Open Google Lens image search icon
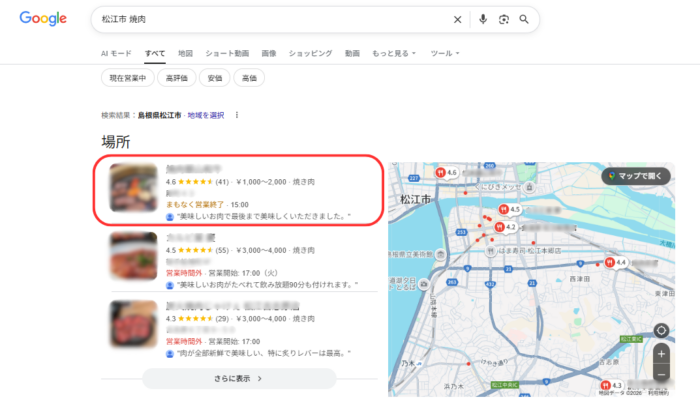700x406 pixels. click(504, 19)
